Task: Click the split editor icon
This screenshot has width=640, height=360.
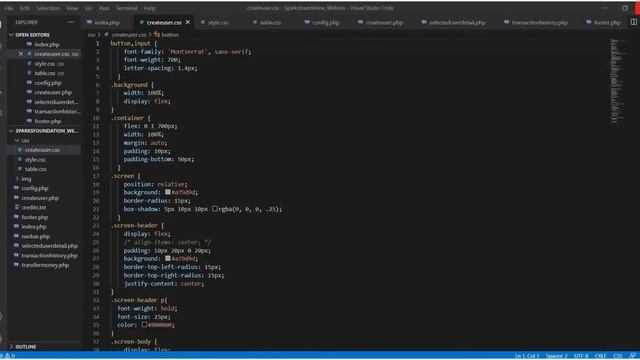Action: coord(633,22)
